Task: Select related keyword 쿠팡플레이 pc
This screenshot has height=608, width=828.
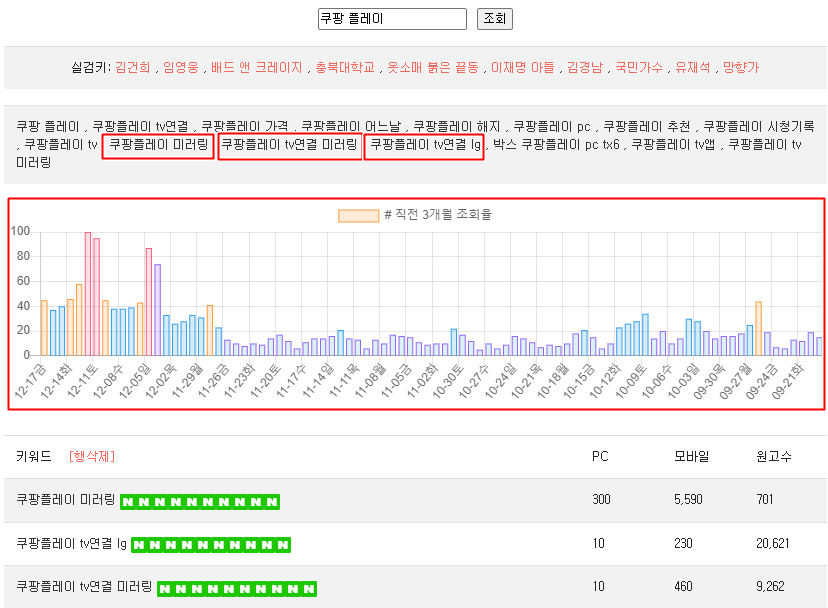Action: pyautogui.click(x=552, y=126)
